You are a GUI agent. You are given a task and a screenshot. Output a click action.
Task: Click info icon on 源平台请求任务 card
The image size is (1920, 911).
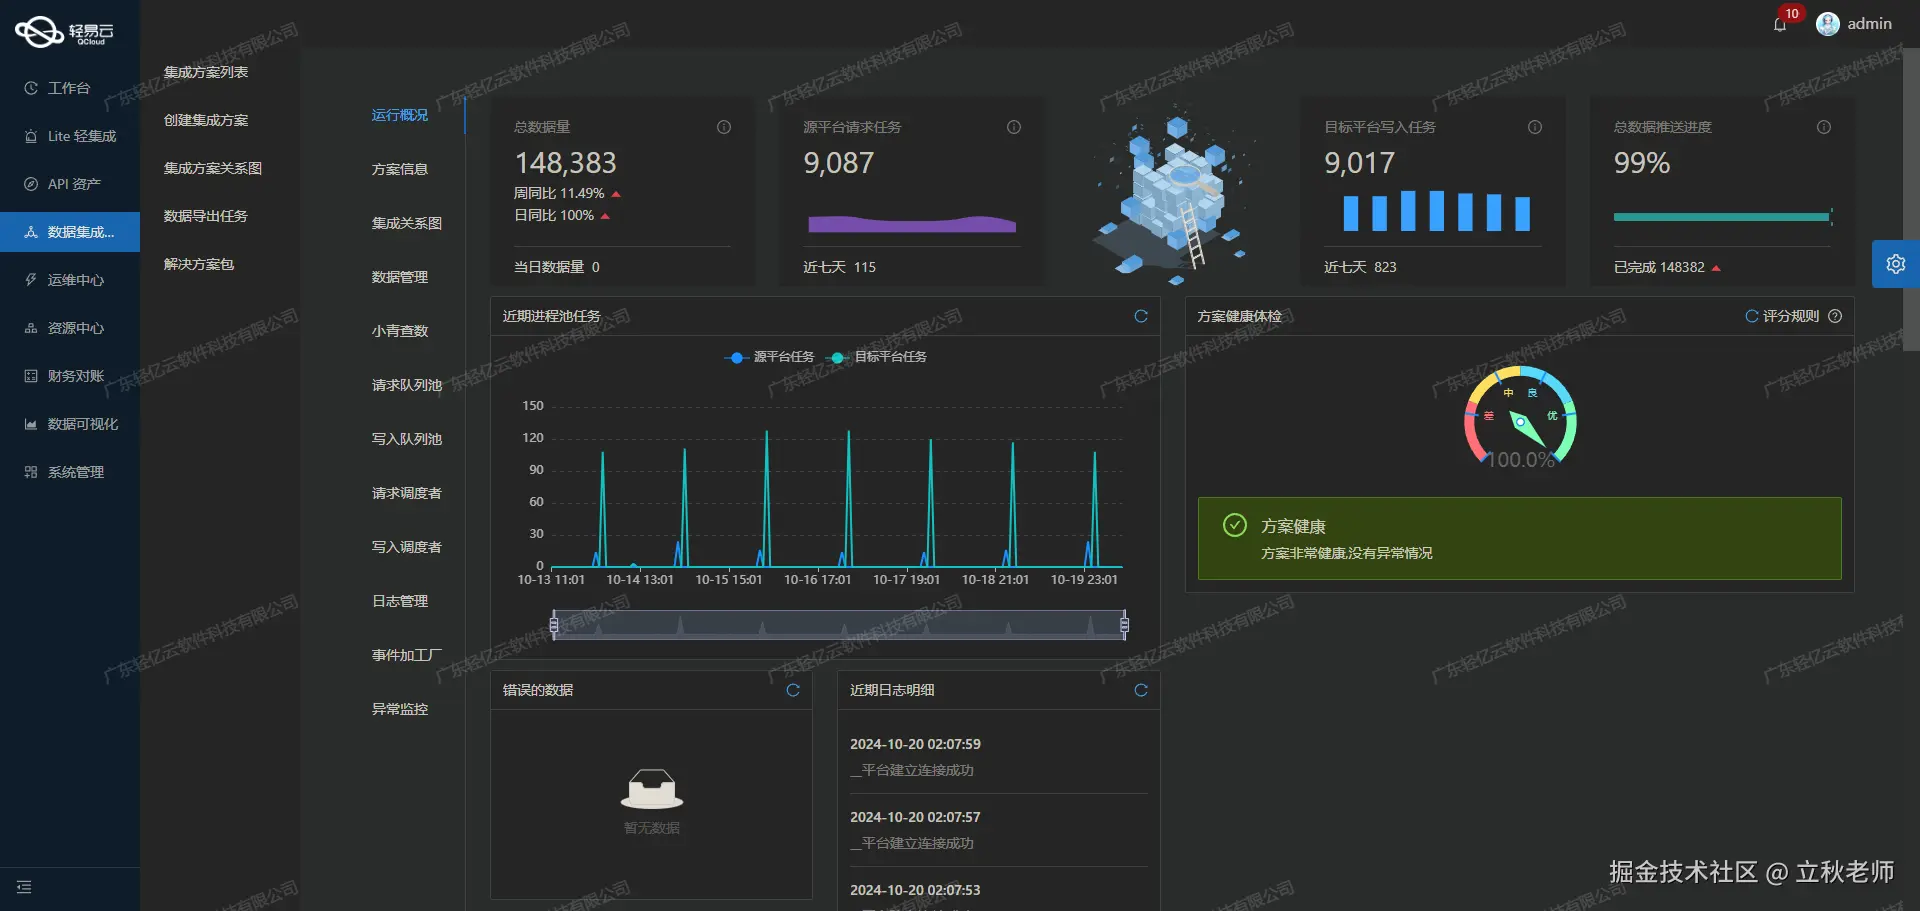click(x=1014, y=127)
